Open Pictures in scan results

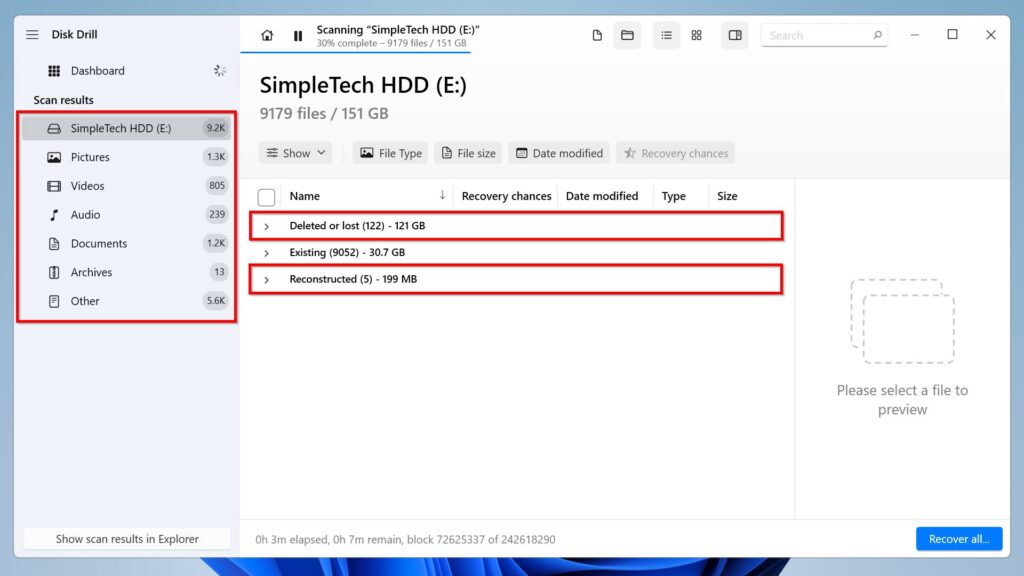(90, 157)
